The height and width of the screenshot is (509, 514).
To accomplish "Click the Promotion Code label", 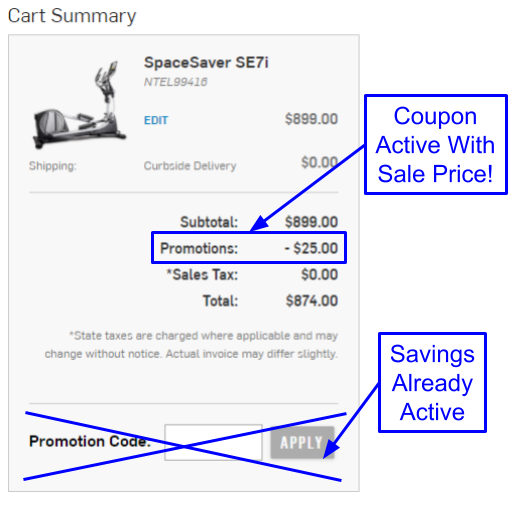I will (x=90, y=441).
